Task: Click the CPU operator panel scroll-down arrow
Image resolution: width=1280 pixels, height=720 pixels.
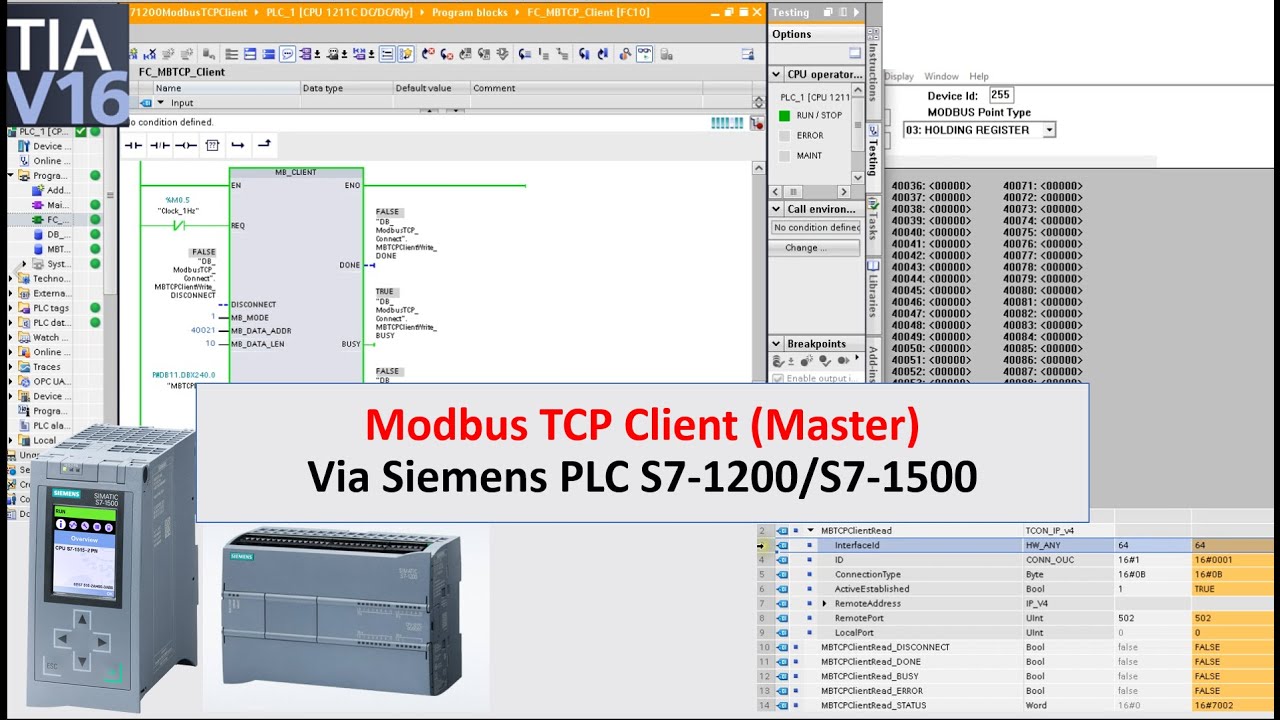Action: [x=857, y=176]
